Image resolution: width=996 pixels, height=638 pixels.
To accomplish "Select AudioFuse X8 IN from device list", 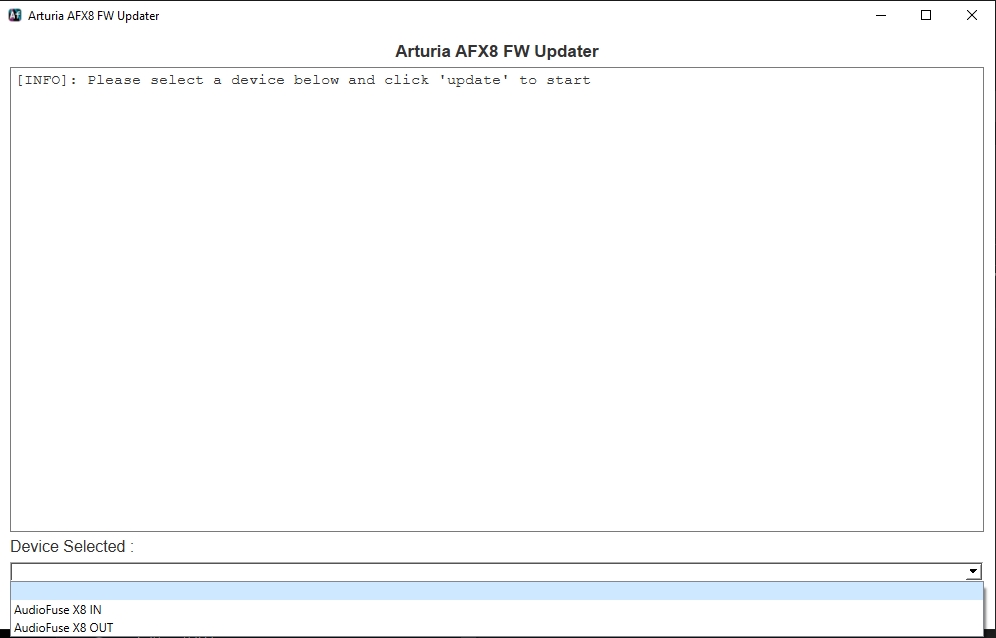I will pyautogui.click(x=497, y=609).
